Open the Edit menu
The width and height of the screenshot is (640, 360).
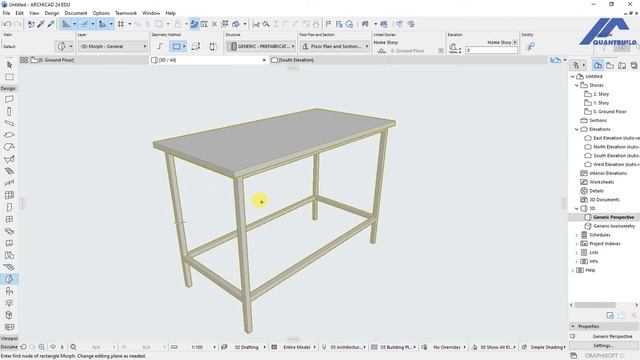(x=19, y=13)
